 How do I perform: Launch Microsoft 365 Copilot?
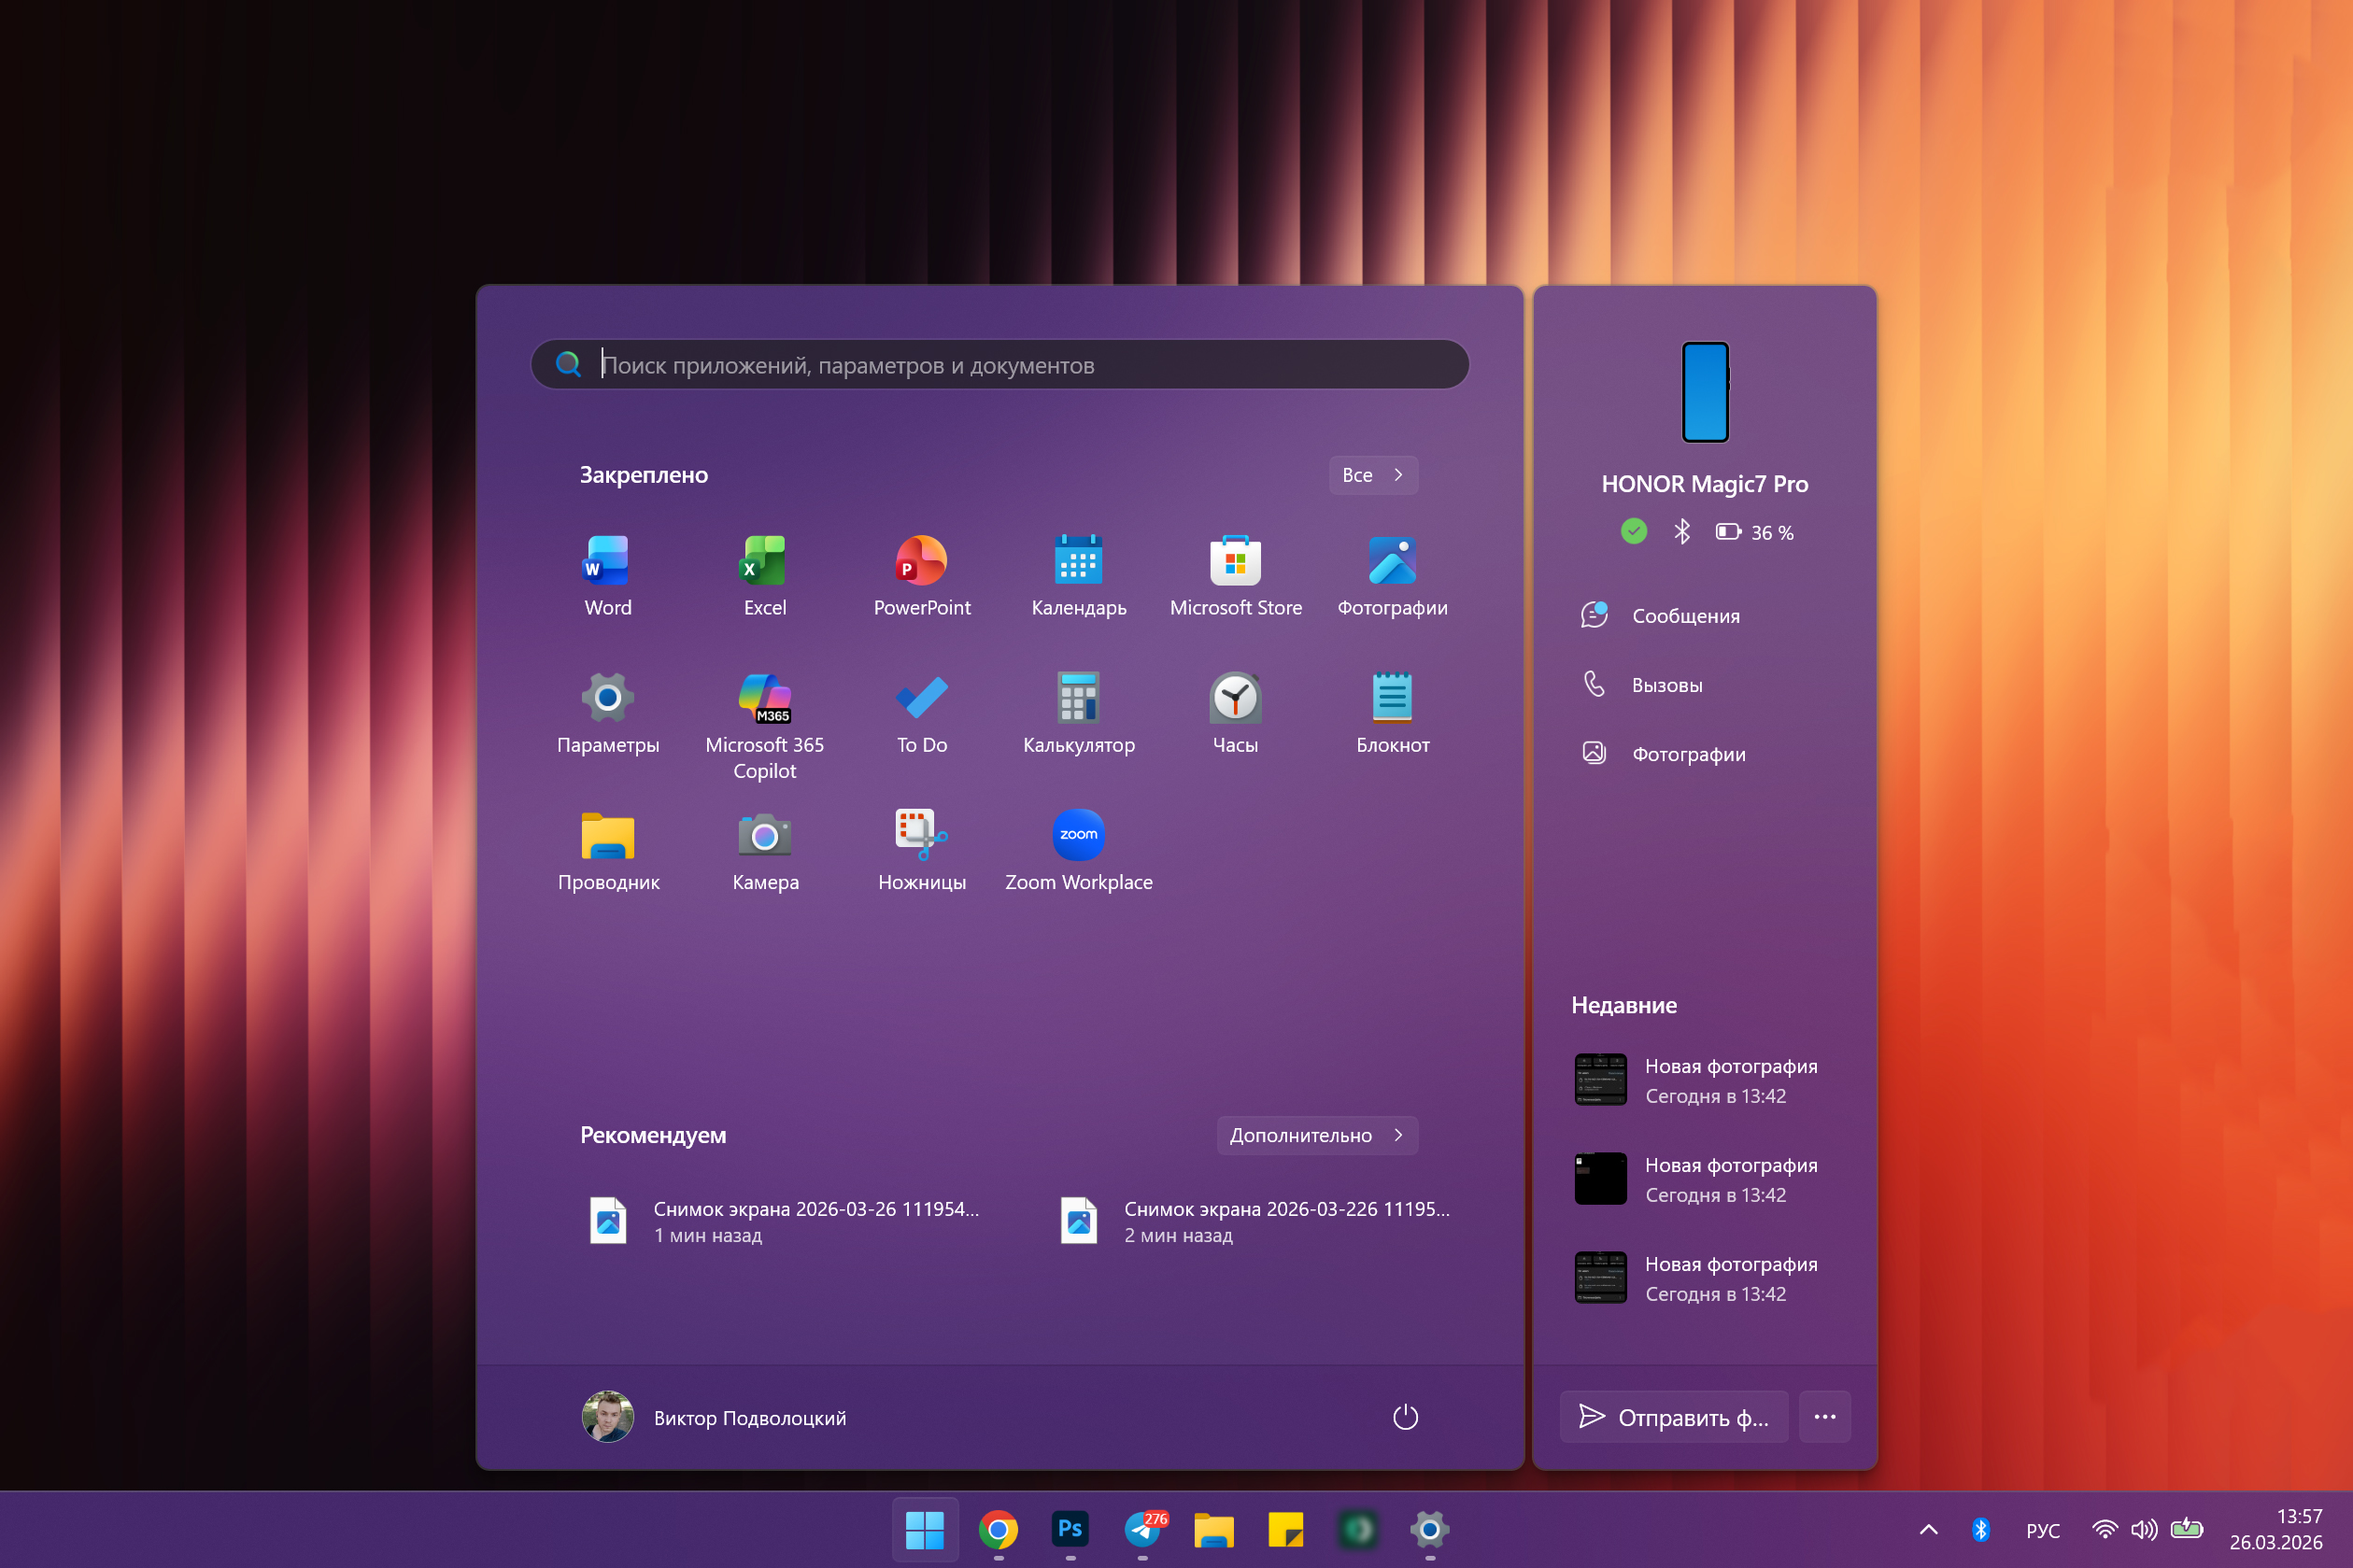pos(764,712)
